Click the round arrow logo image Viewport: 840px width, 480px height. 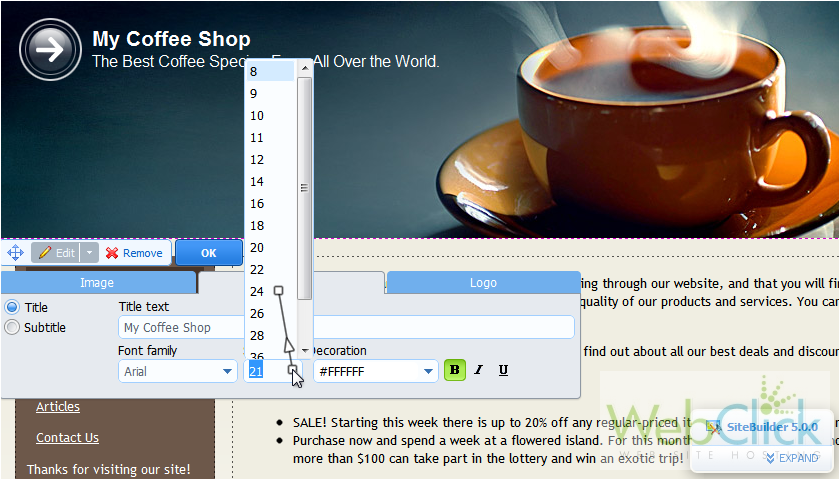[50, 50]
